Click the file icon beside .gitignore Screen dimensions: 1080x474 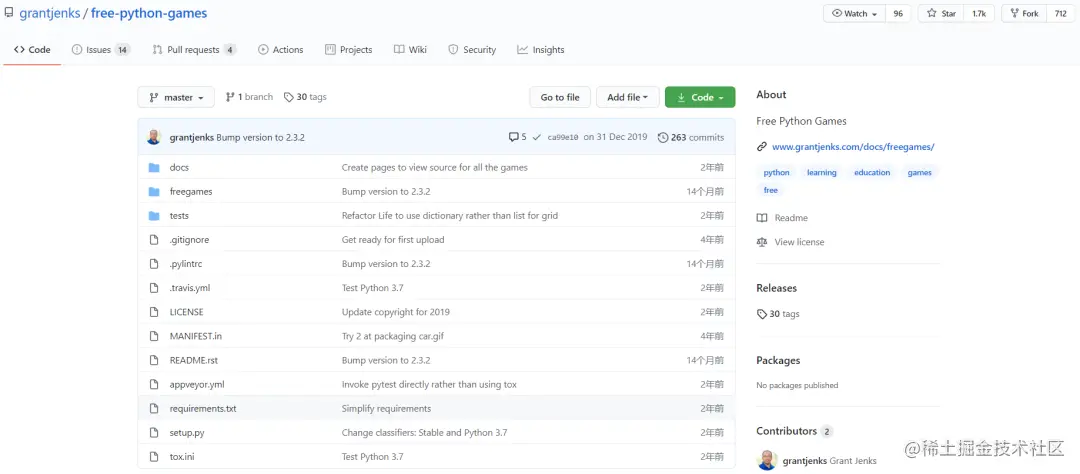(x=154, y=240)
